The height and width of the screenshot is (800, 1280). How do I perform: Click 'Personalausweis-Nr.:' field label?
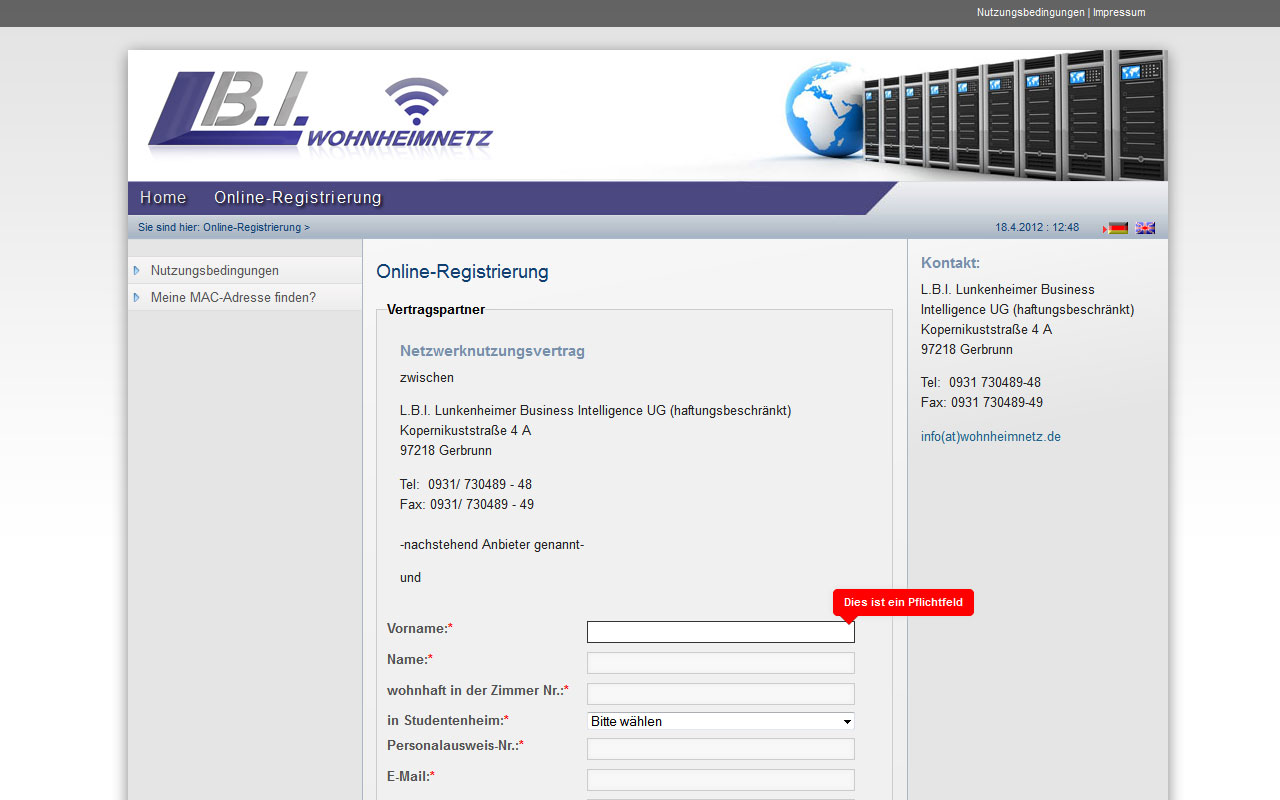pos(455,746)
